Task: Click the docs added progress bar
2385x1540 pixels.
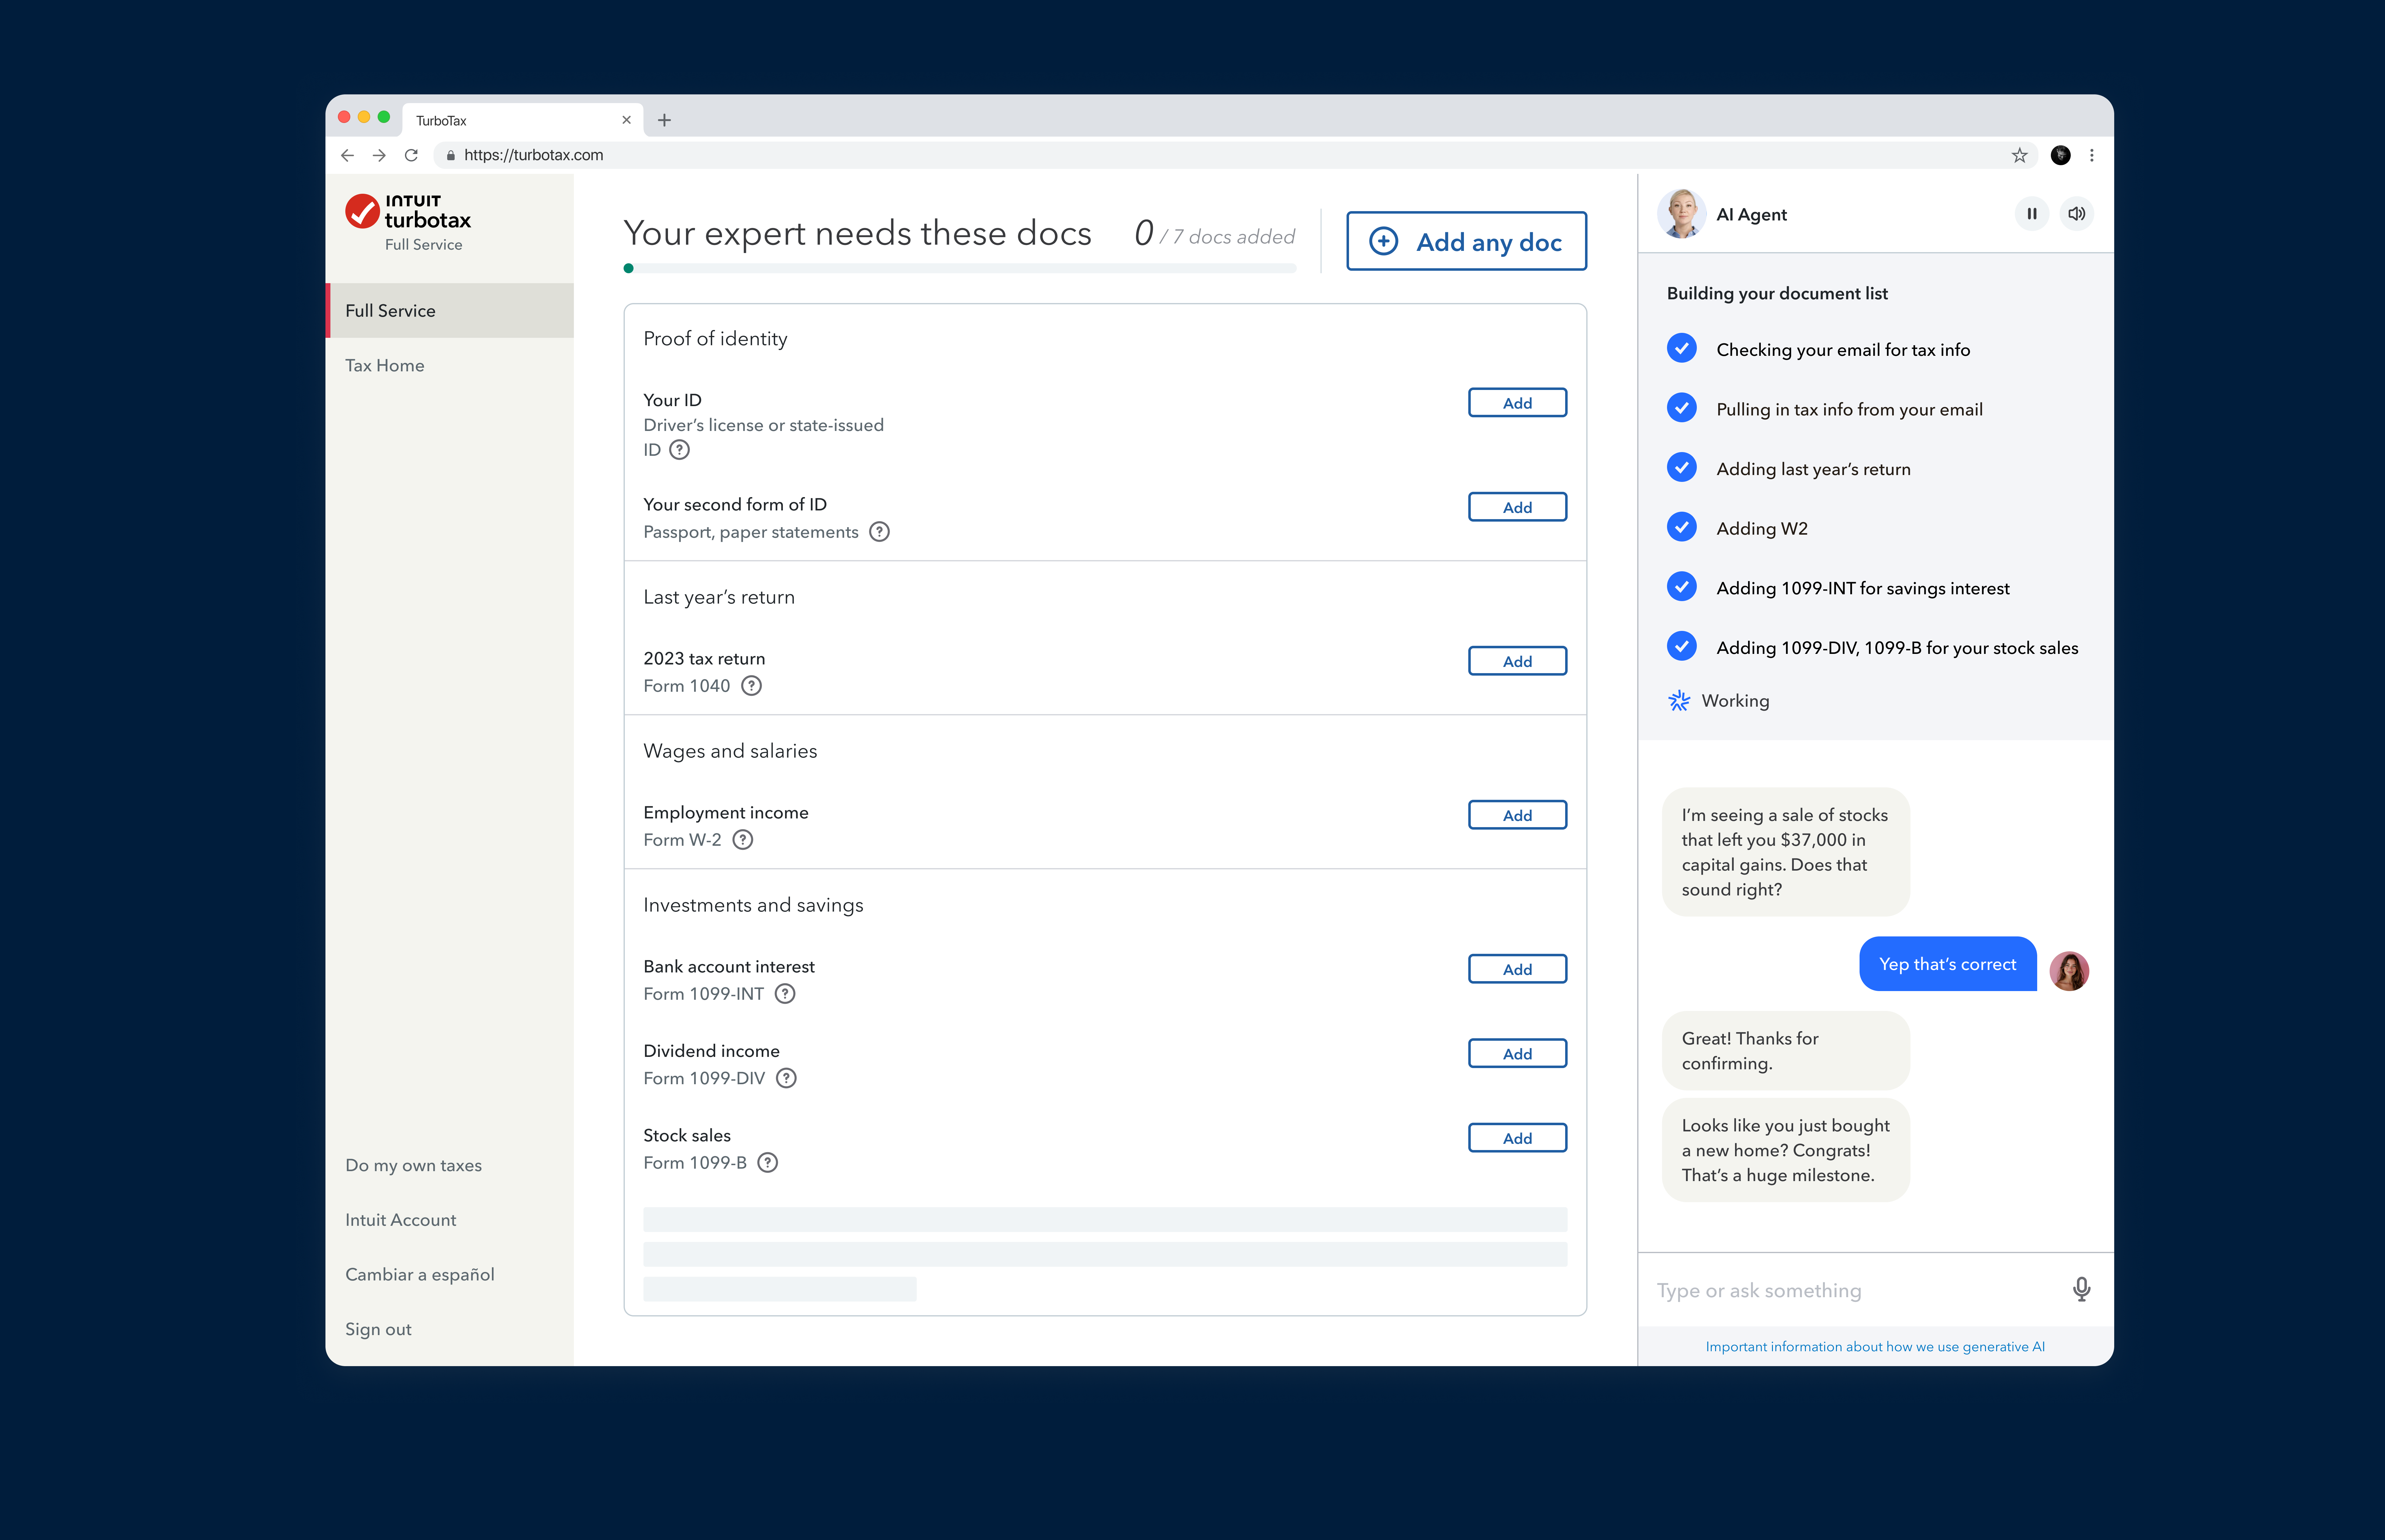Action: (x=960, y=268)
